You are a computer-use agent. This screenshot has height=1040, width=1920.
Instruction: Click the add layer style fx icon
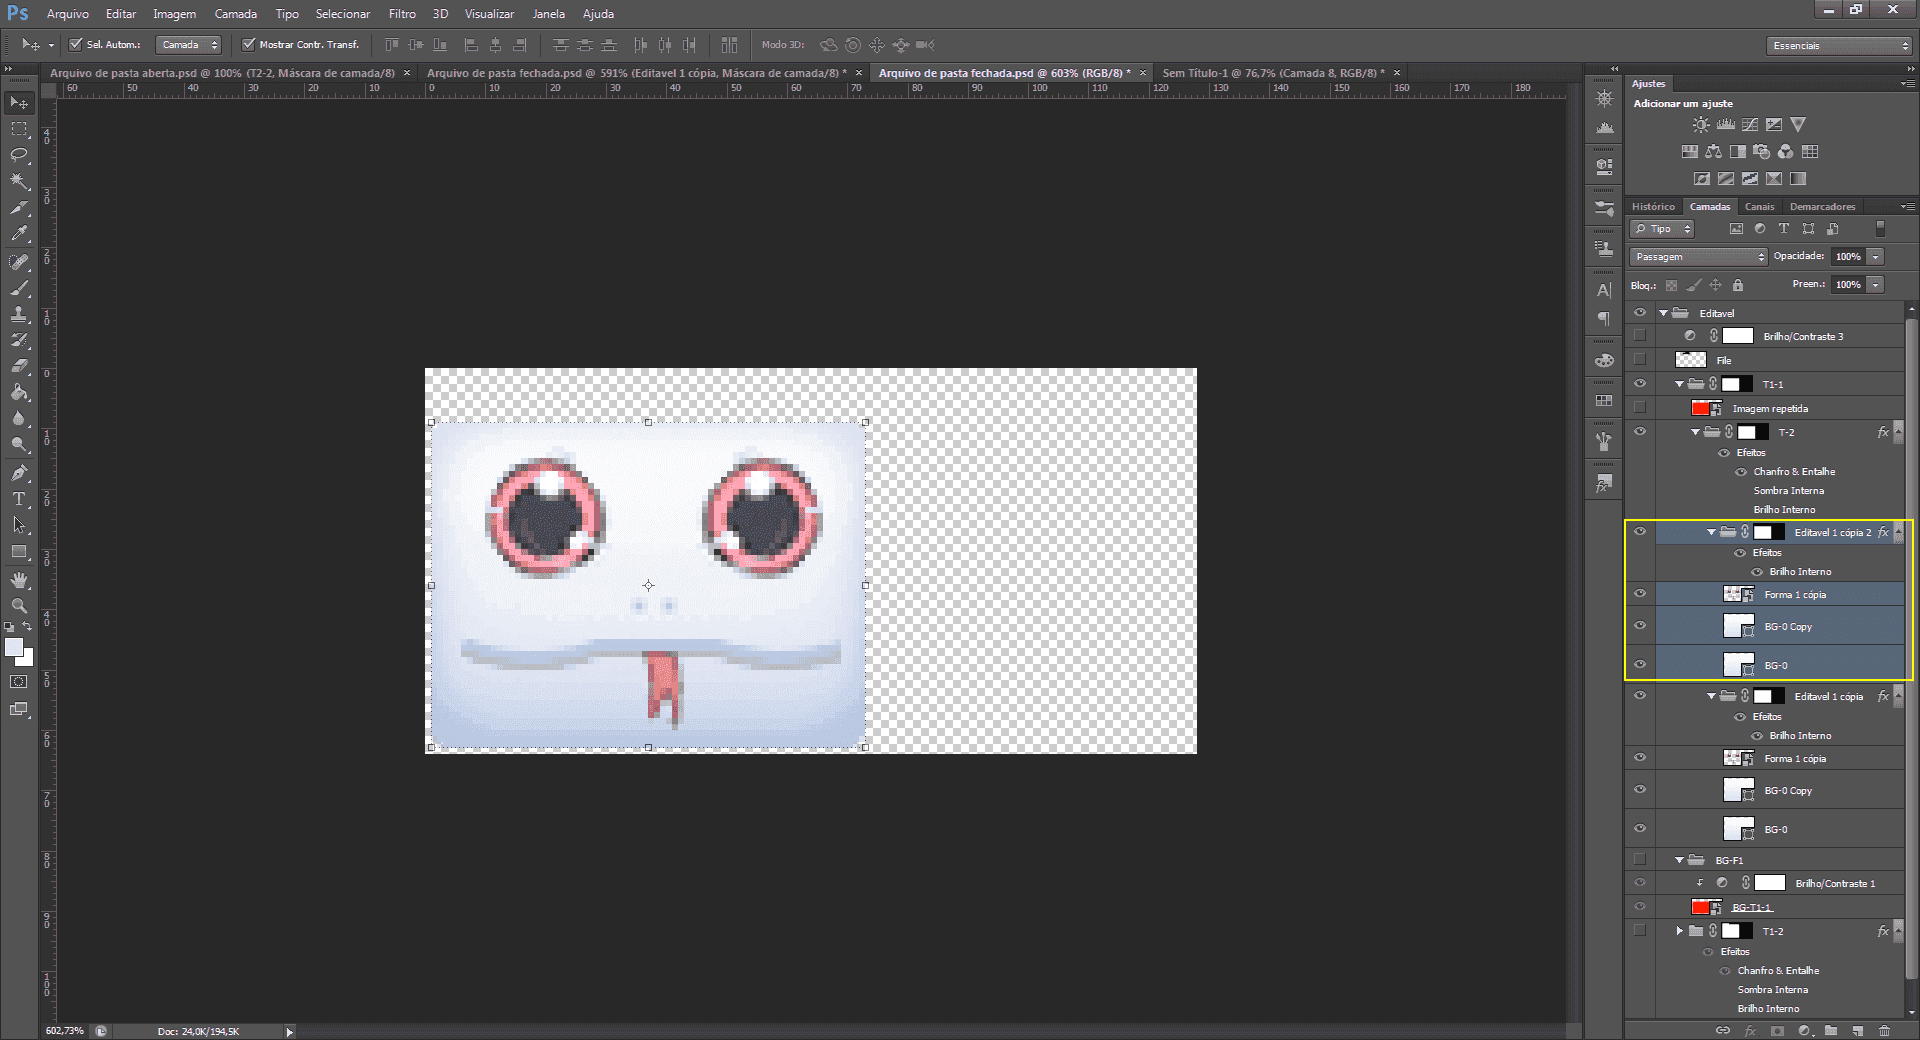(x=1750, y=1031)
